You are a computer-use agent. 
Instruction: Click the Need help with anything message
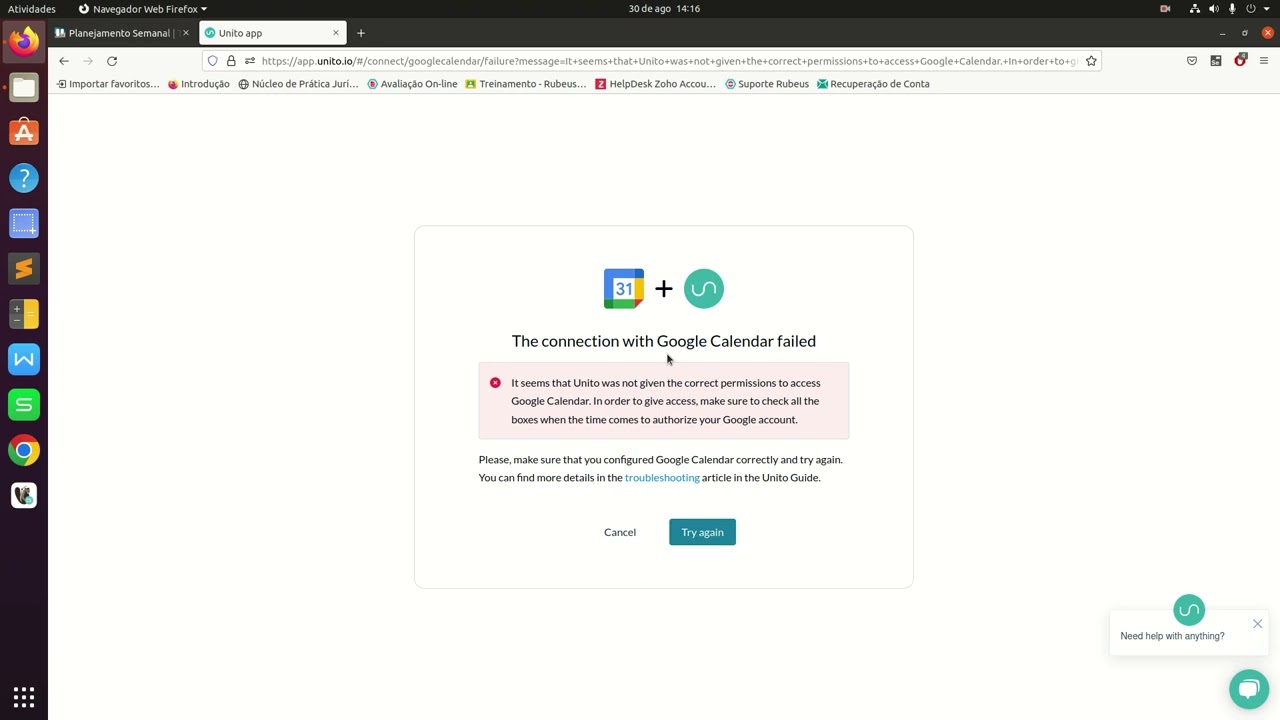pos(1172,636)
